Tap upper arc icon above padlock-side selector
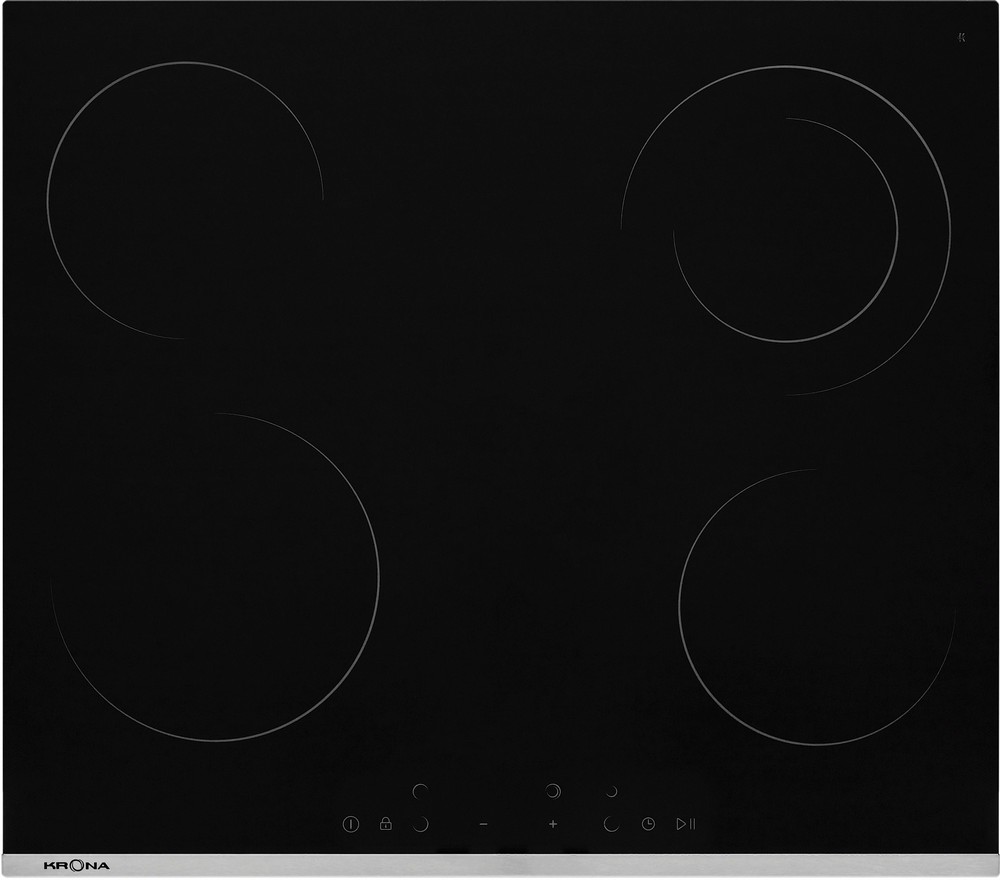 click(420, 791)
